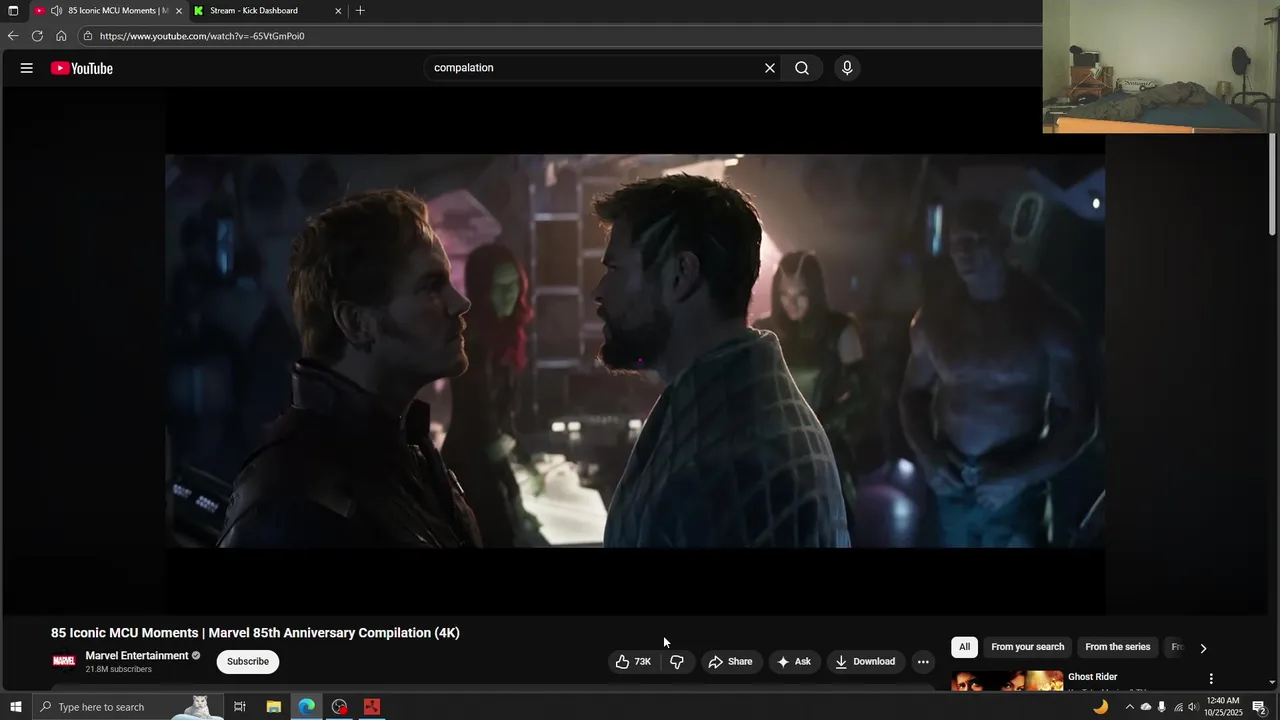Switch to the 85 Iconic MCU Moments tab
1280x720 pixels.
click(109, 11)
